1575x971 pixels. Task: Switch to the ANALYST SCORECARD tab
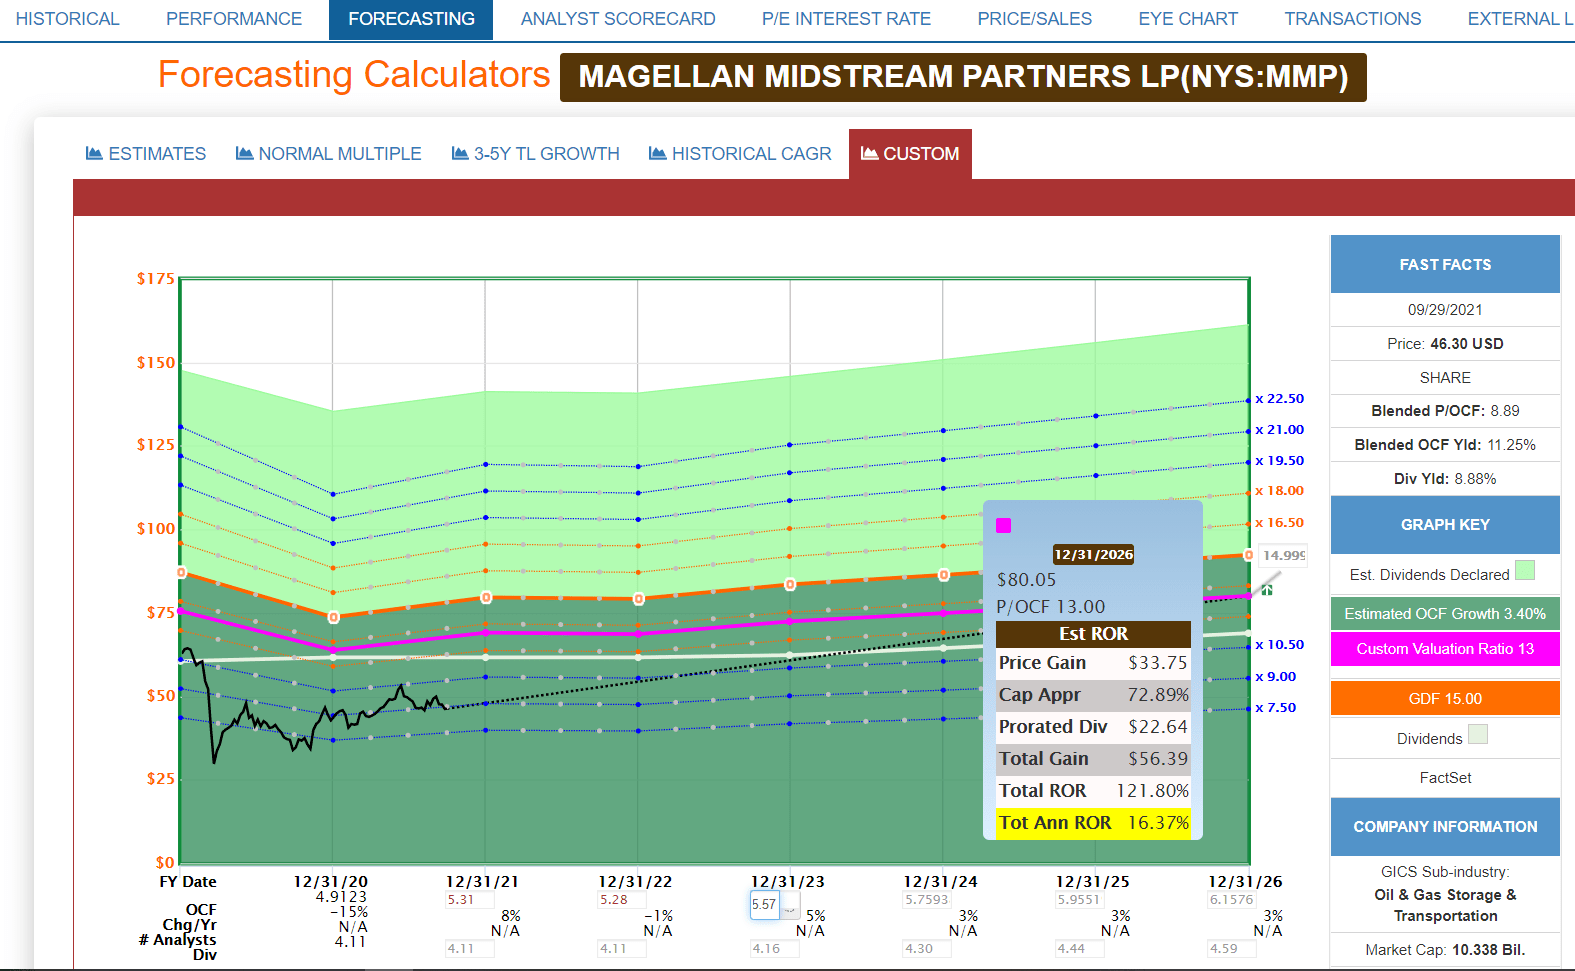coord(618,19)
